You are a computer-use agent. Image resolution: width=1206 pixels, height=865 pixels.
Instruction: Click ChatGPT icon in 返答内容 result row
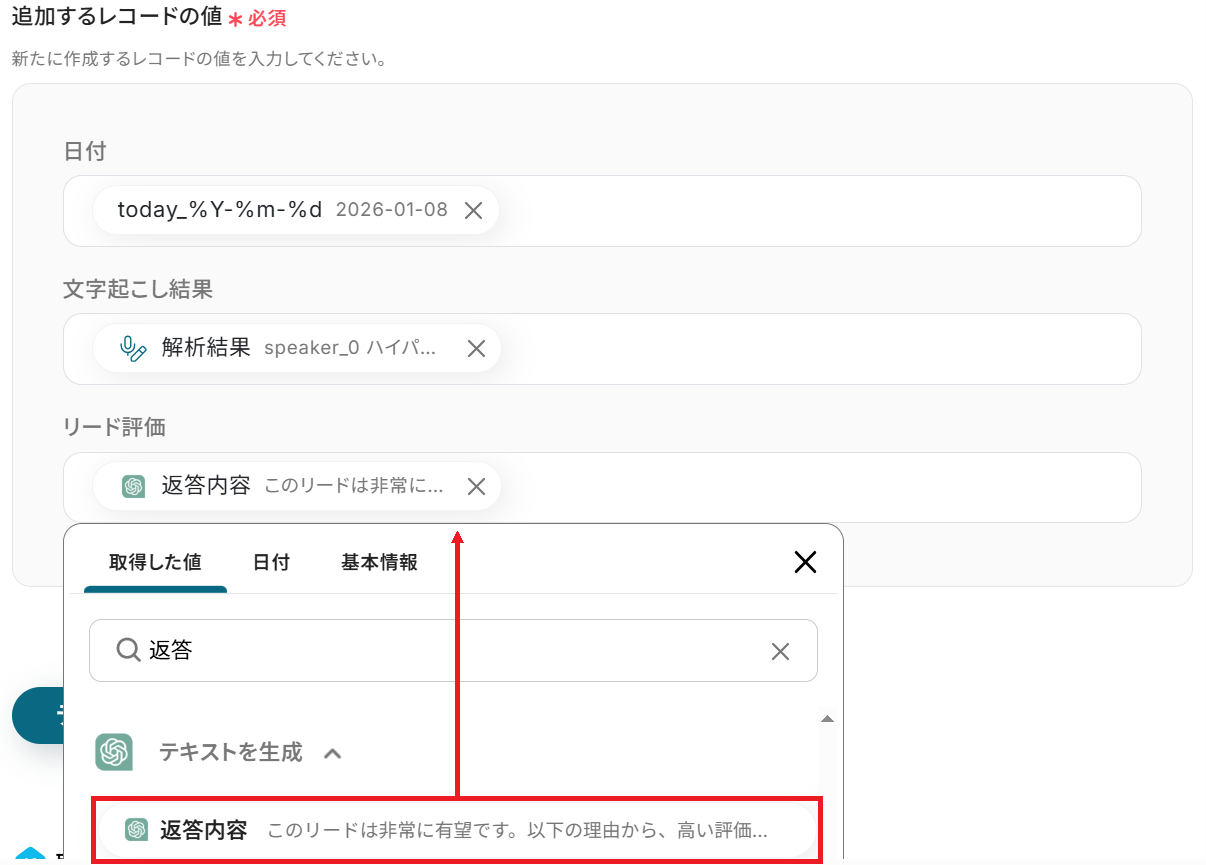tap(137, 830)
